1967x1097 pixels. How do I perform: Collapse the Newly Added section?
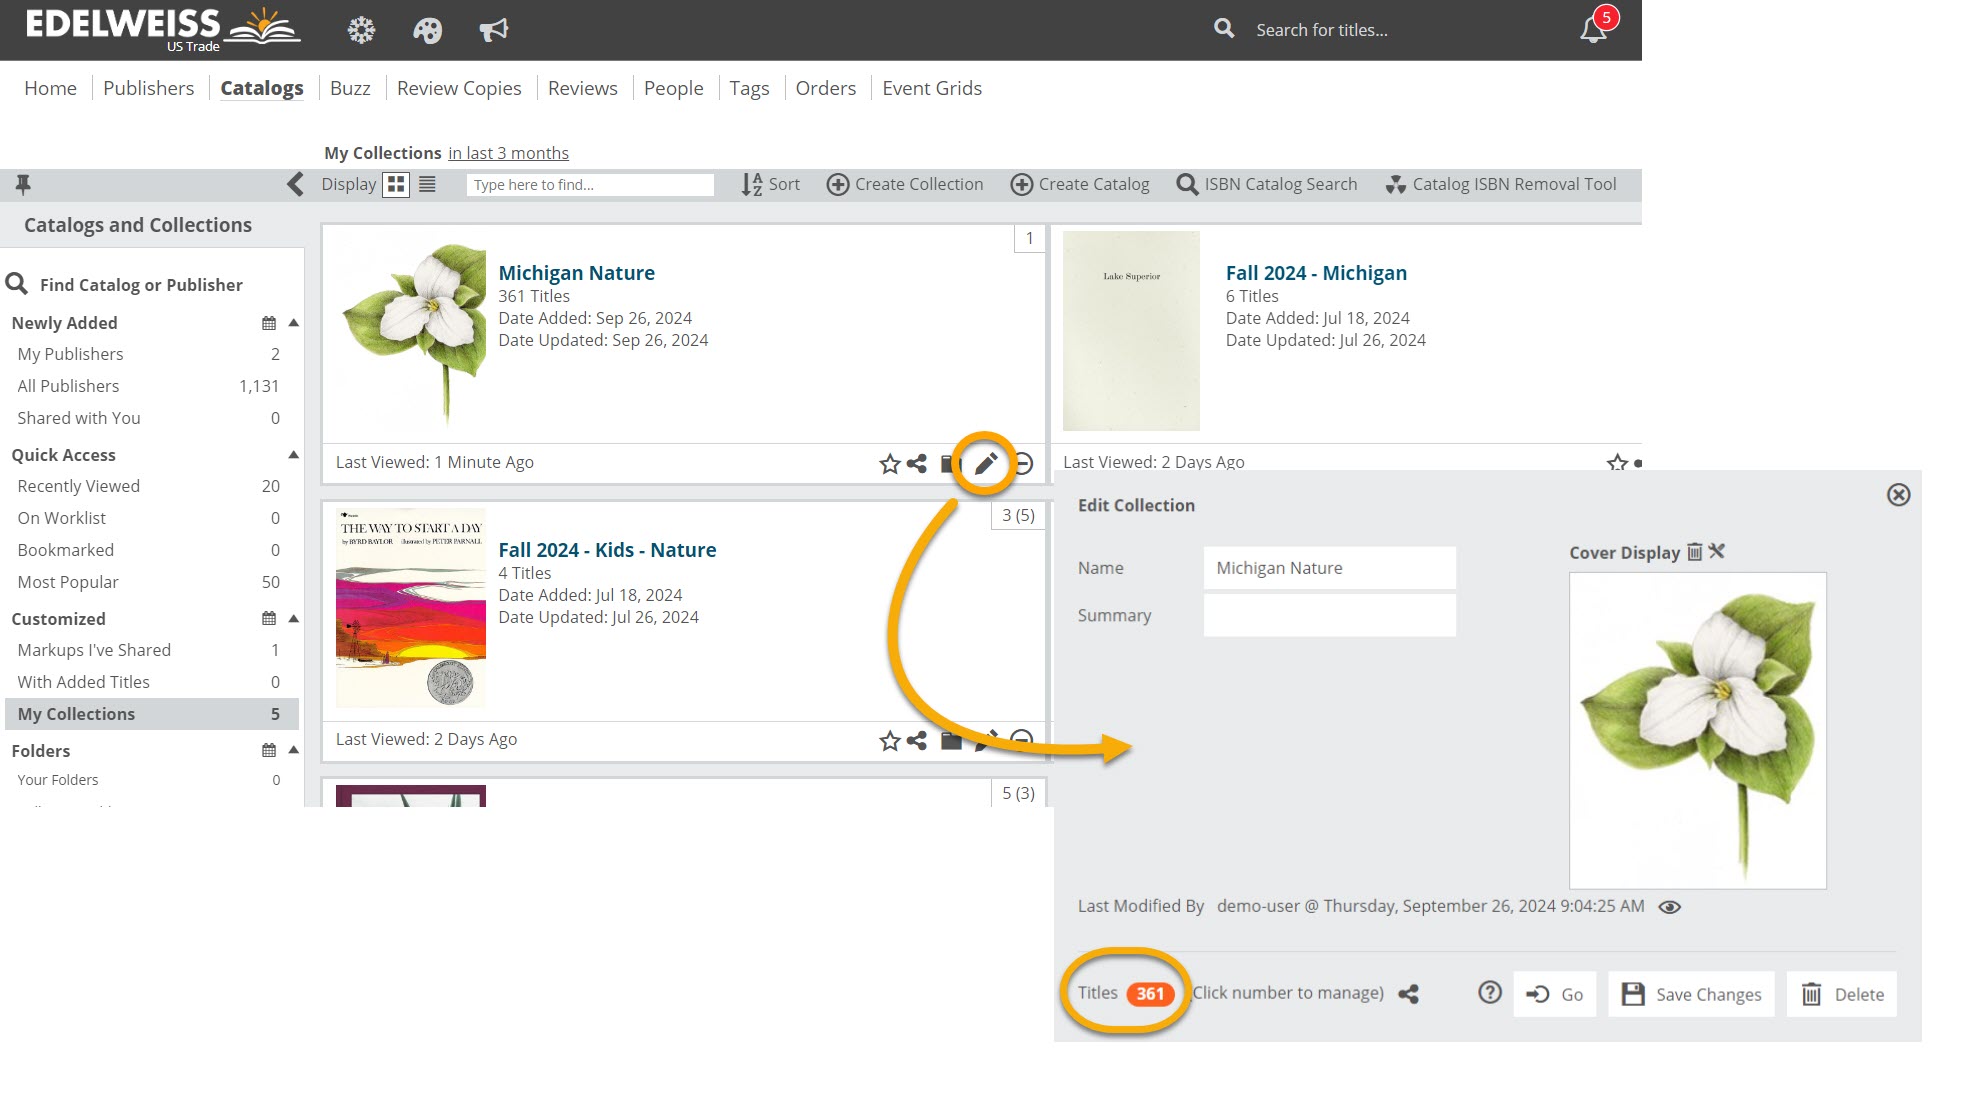294,323
